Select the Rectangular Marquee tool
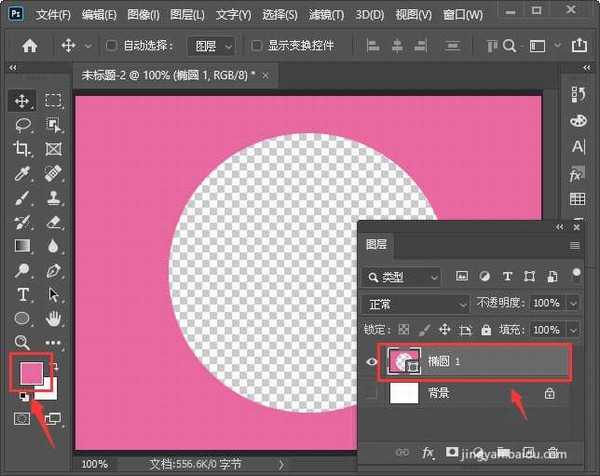This screenshot has width=600, height=476. (x=53, y=101)
